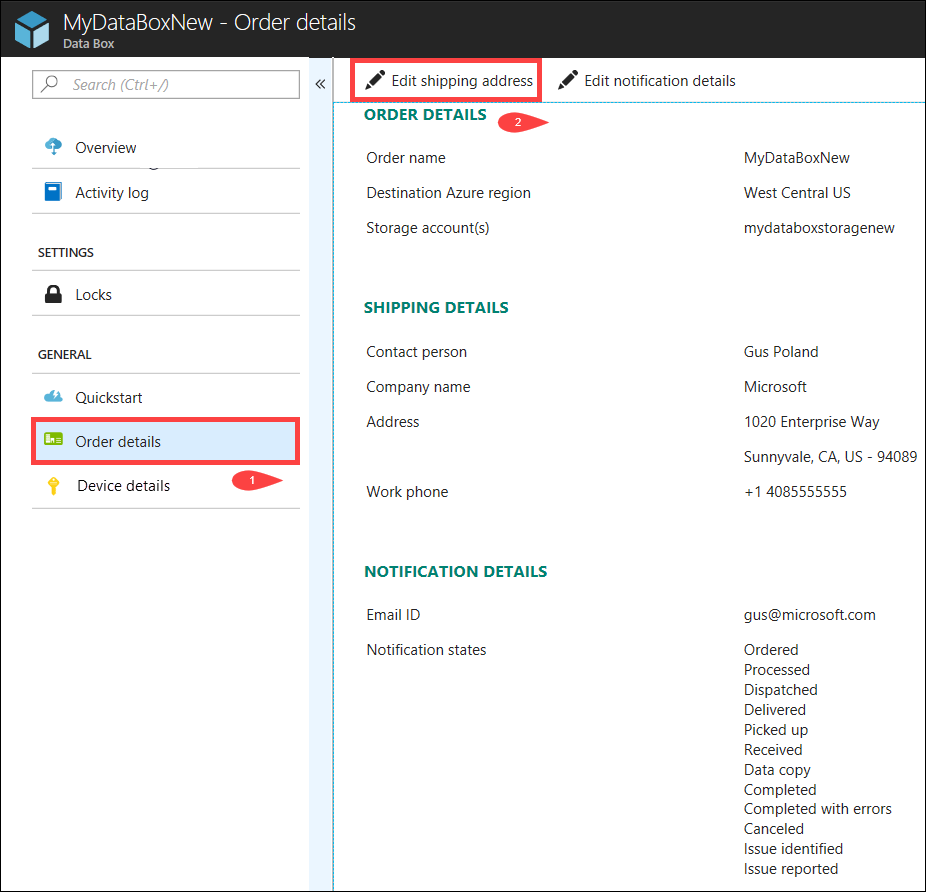Click inside the Search (Ctrl+/) field
Image resolution: width=926 pixels, height=892 pixels.
point(165,84)
